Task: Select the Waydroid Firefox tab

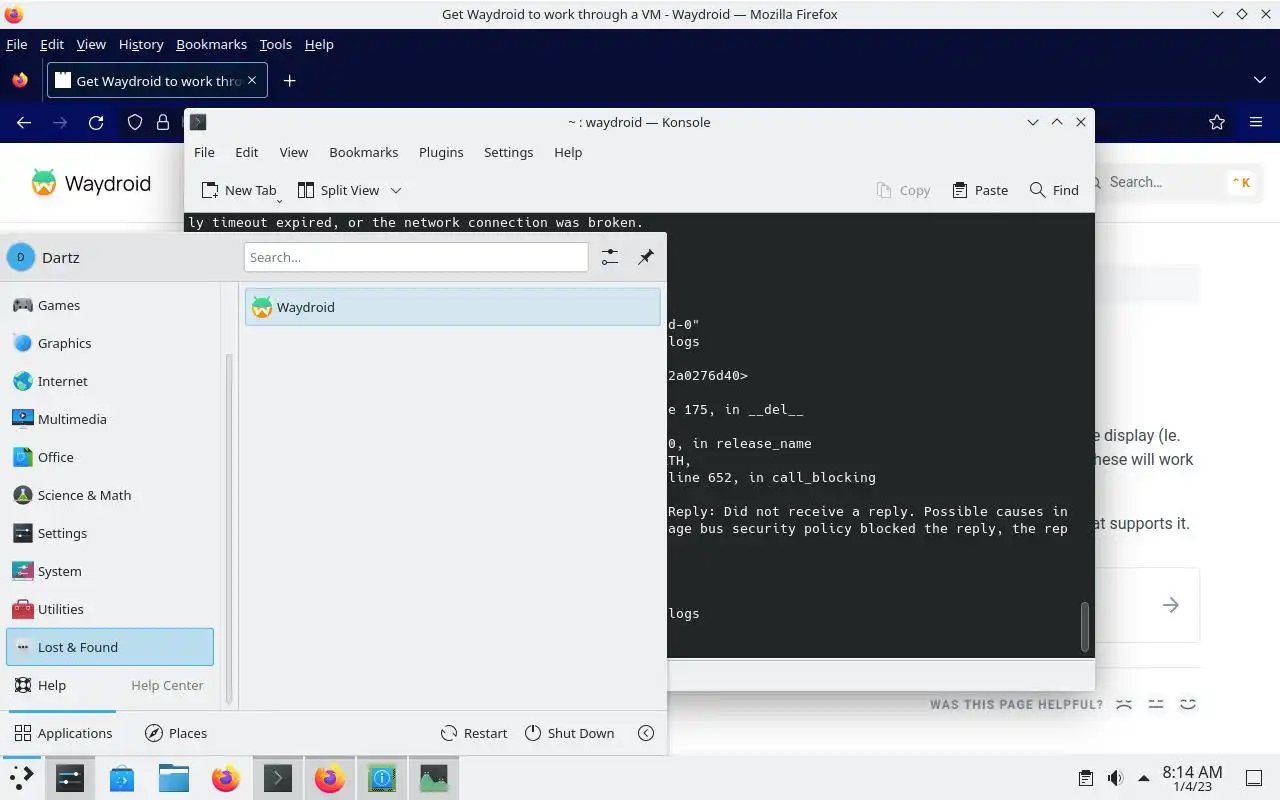Action: 157,81
